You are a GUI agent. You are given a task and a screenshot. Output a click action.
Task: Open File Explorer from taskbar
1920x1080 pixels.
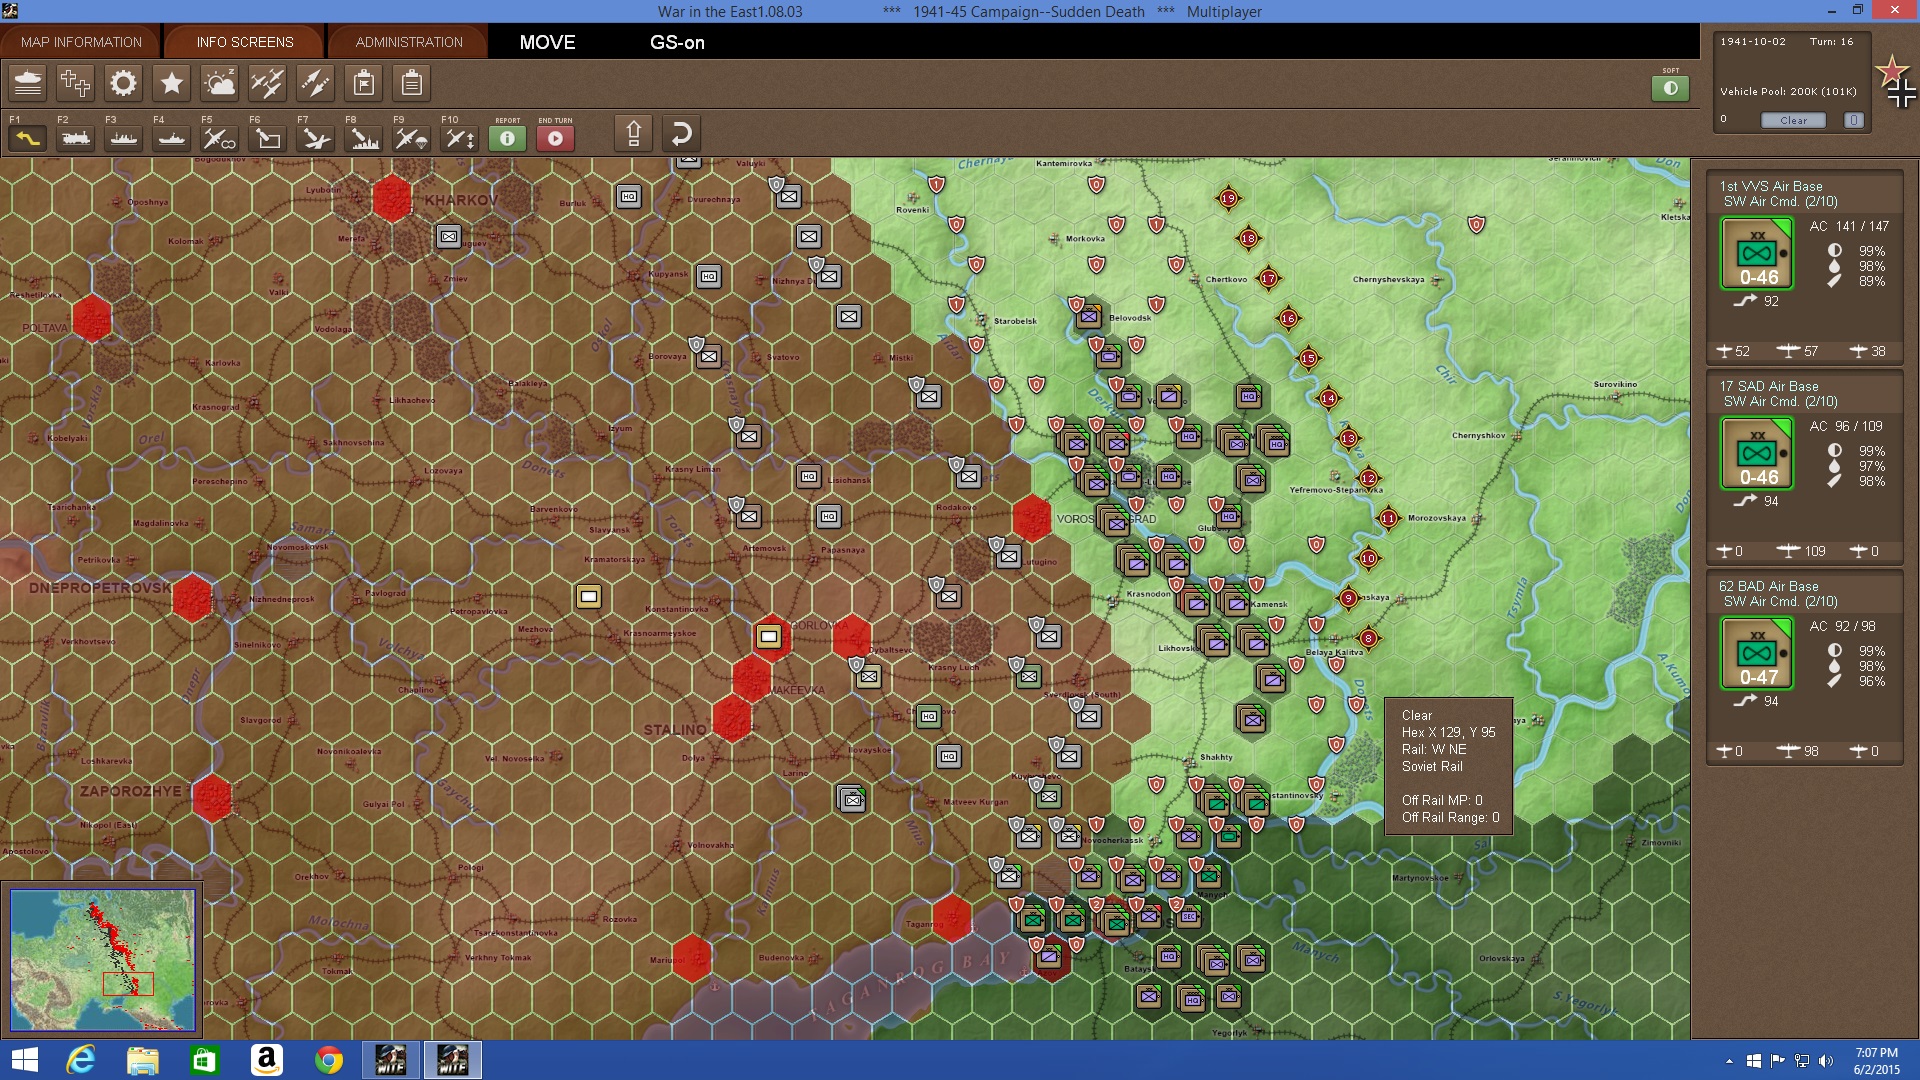(142, 1060)
